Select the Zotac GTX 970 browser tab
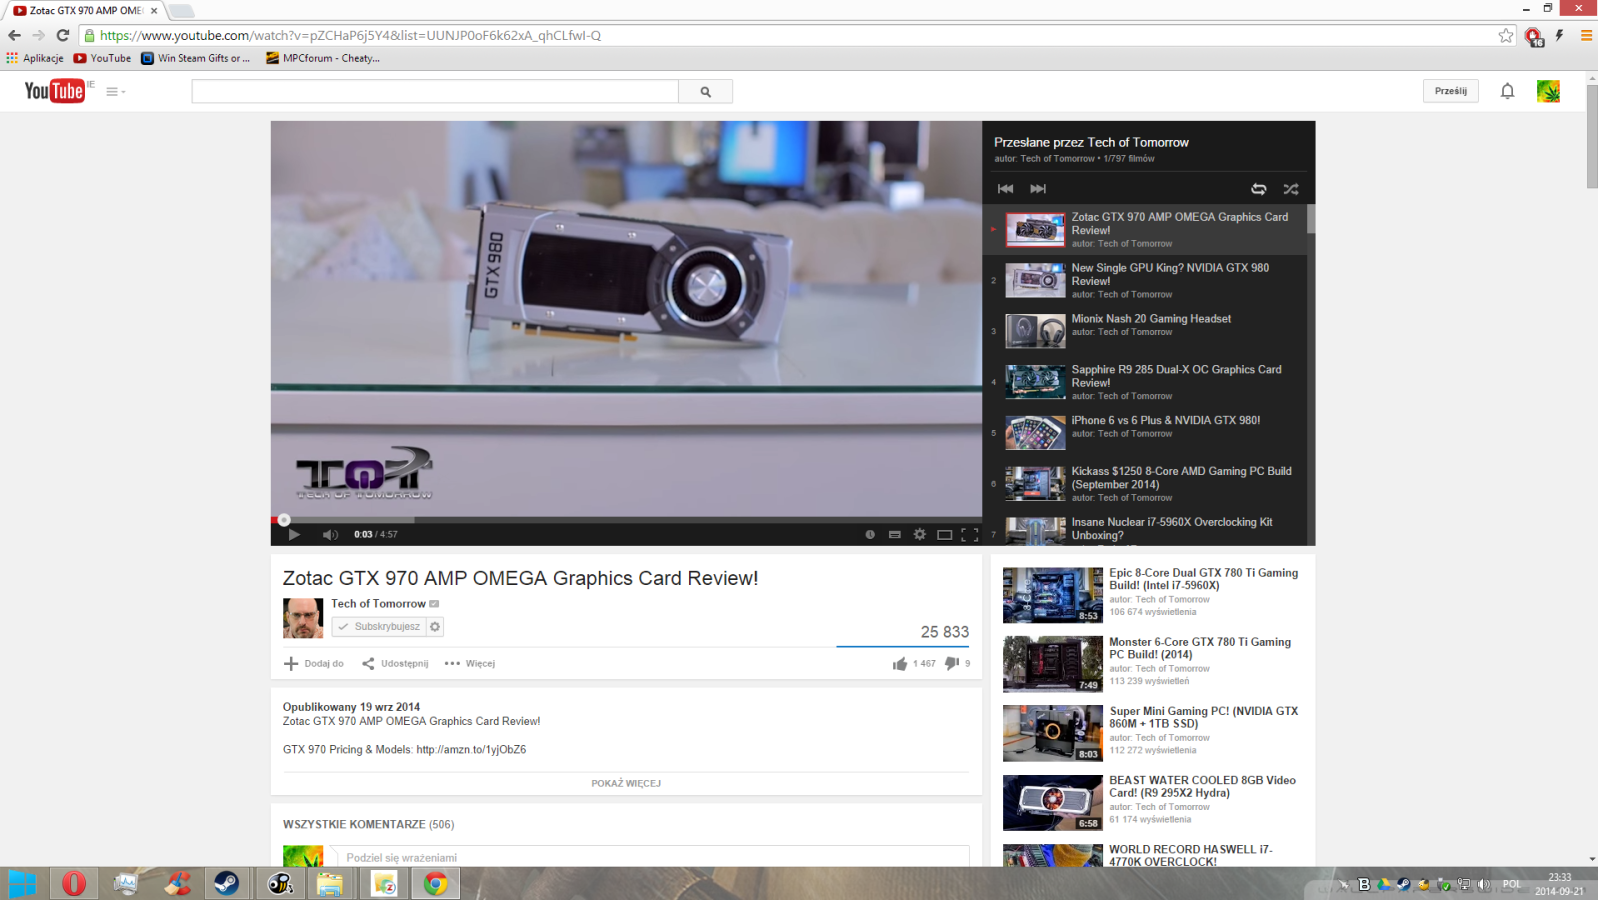The width and height of the screenshot is (1598, 900). [x=85, y=11]
